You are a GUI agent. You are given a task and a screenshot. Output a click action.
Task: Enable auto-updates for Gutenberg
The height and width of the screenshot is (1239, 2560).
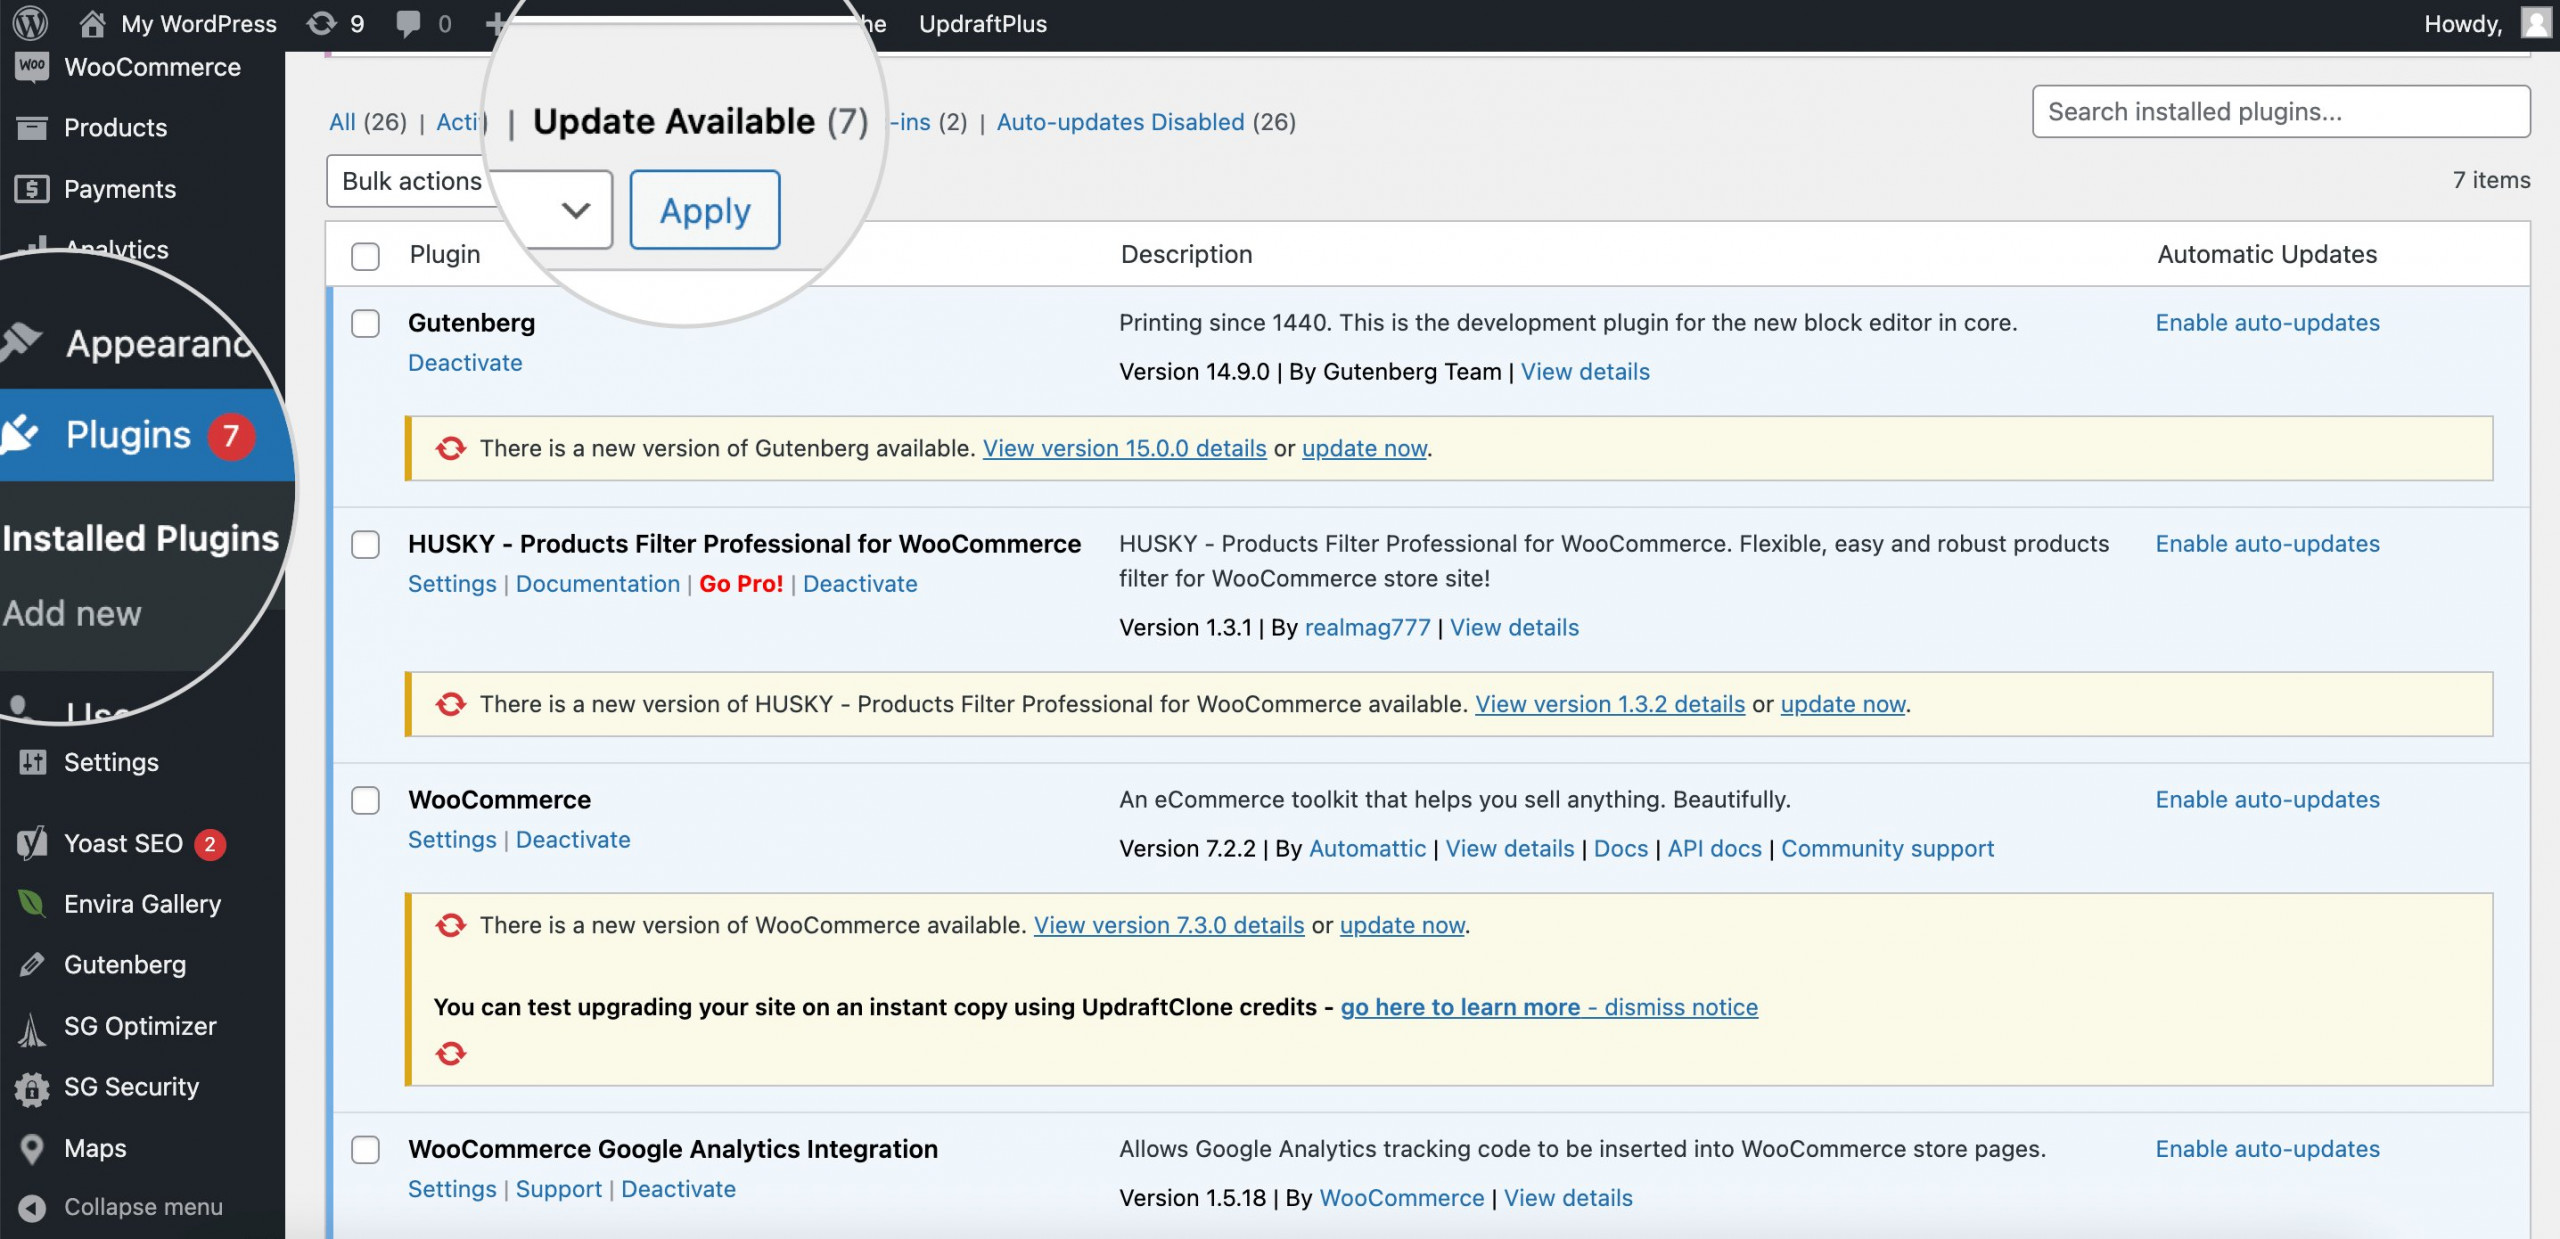point(2267,323)
